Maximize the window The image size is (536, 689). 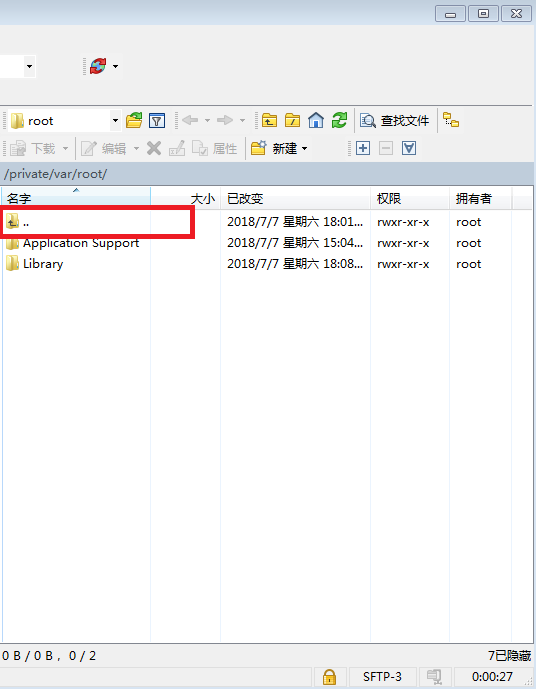point(483,14)
